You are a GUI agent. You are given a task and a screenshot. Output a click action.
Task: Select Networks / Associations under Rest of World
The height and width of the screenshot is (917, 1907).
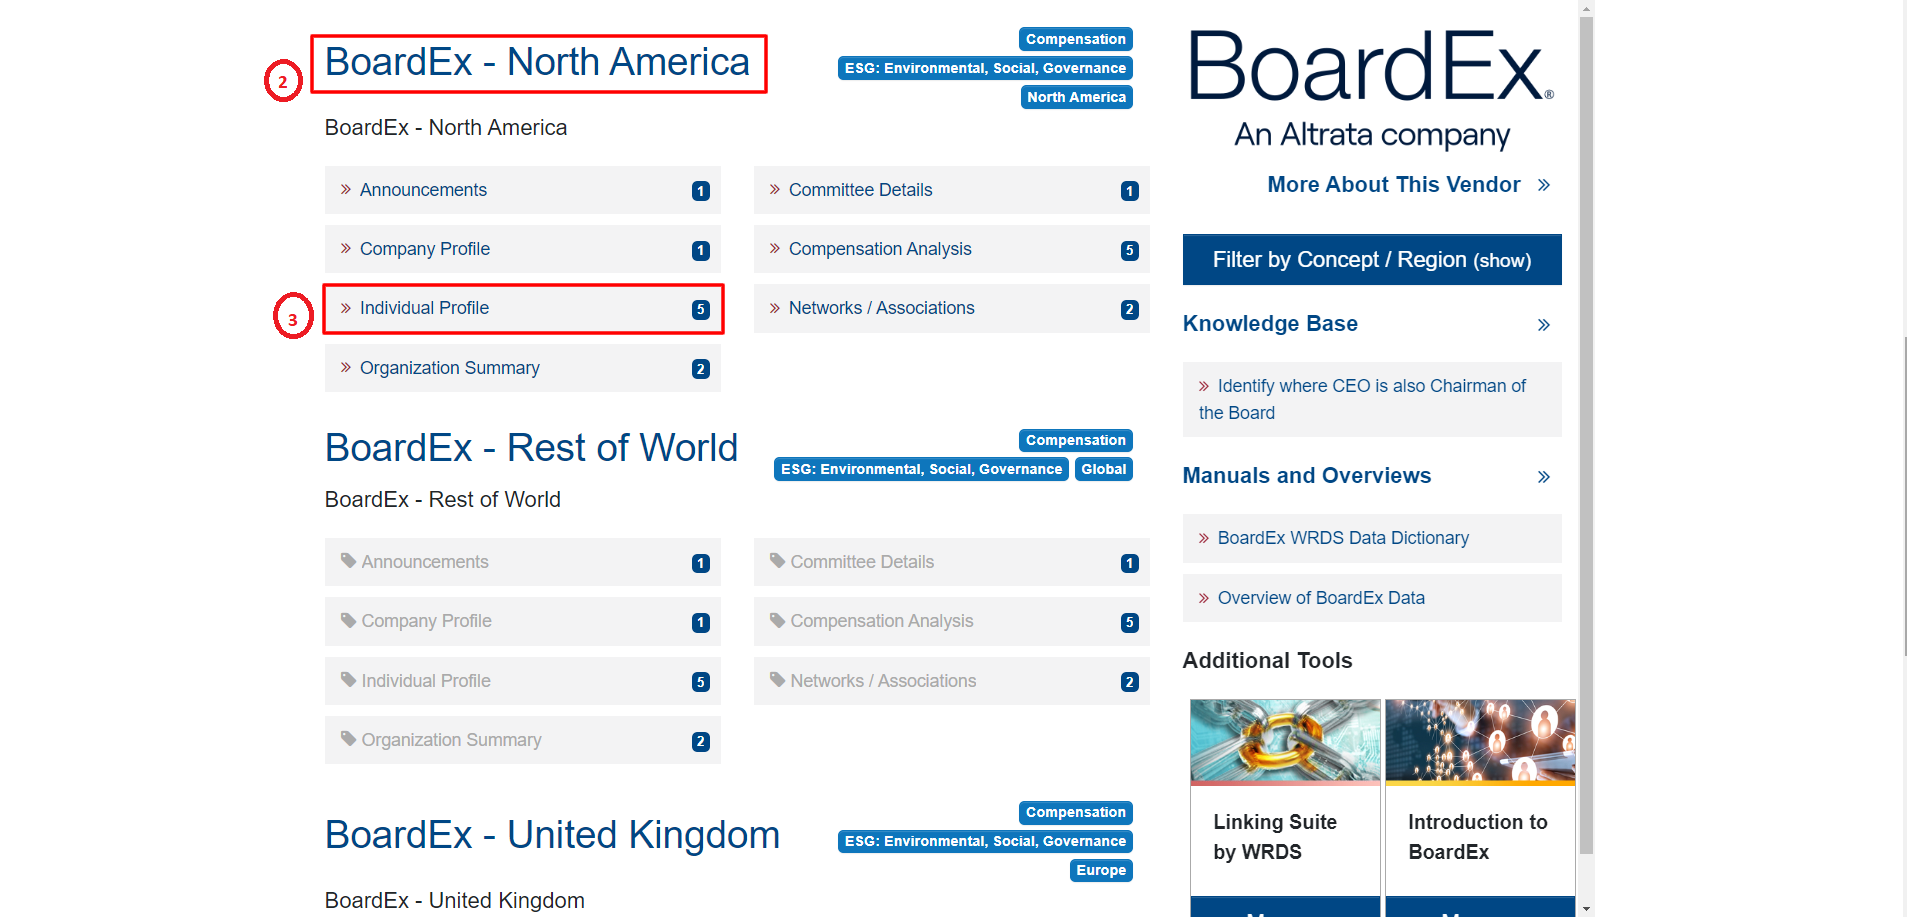pyautogui.click(x=951, y=681)
